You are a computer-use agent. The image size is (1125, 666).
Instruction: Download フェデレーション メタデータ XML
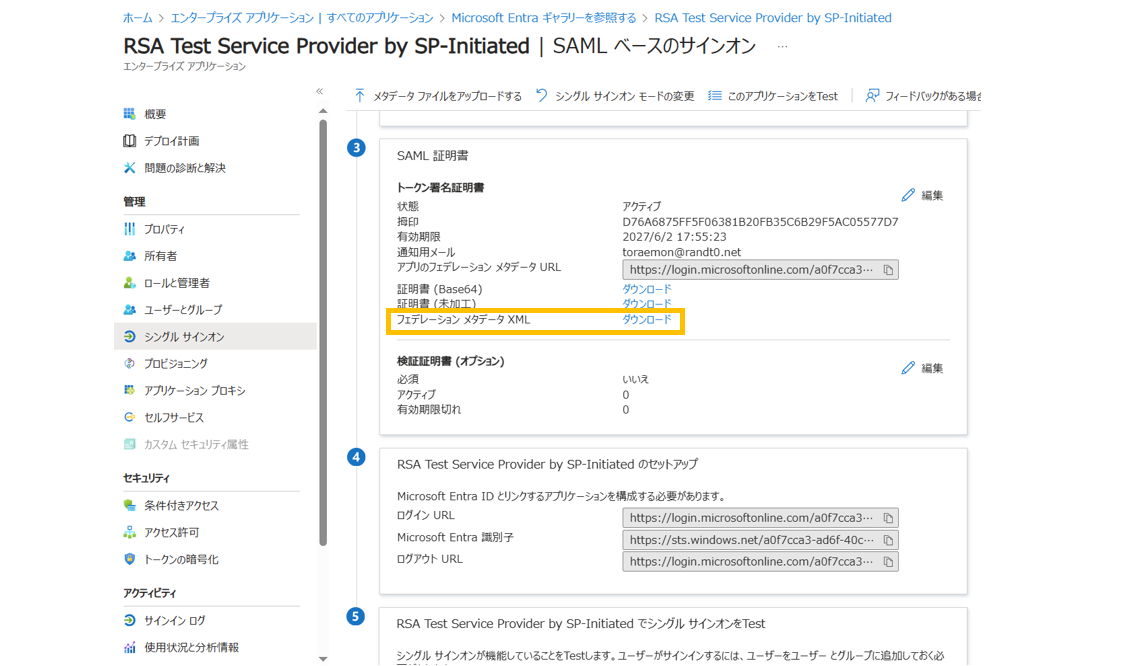pos(646,320)
